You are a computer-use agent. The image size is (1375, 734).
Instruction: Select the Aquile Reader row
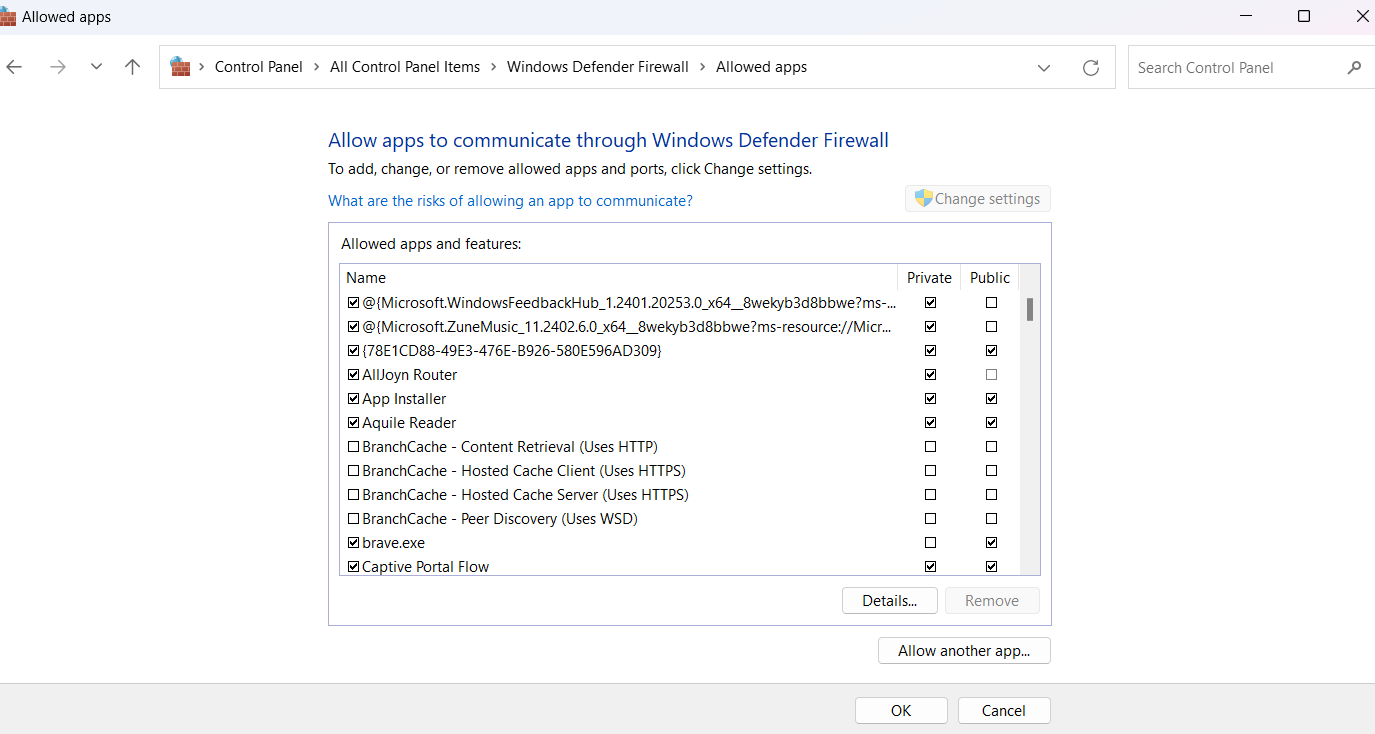680,423
